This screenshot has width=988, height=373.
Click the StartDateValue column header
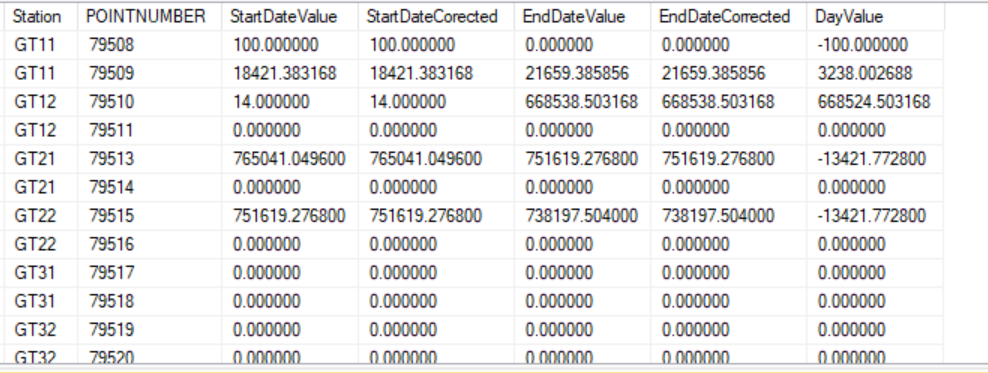pos(289,16)
